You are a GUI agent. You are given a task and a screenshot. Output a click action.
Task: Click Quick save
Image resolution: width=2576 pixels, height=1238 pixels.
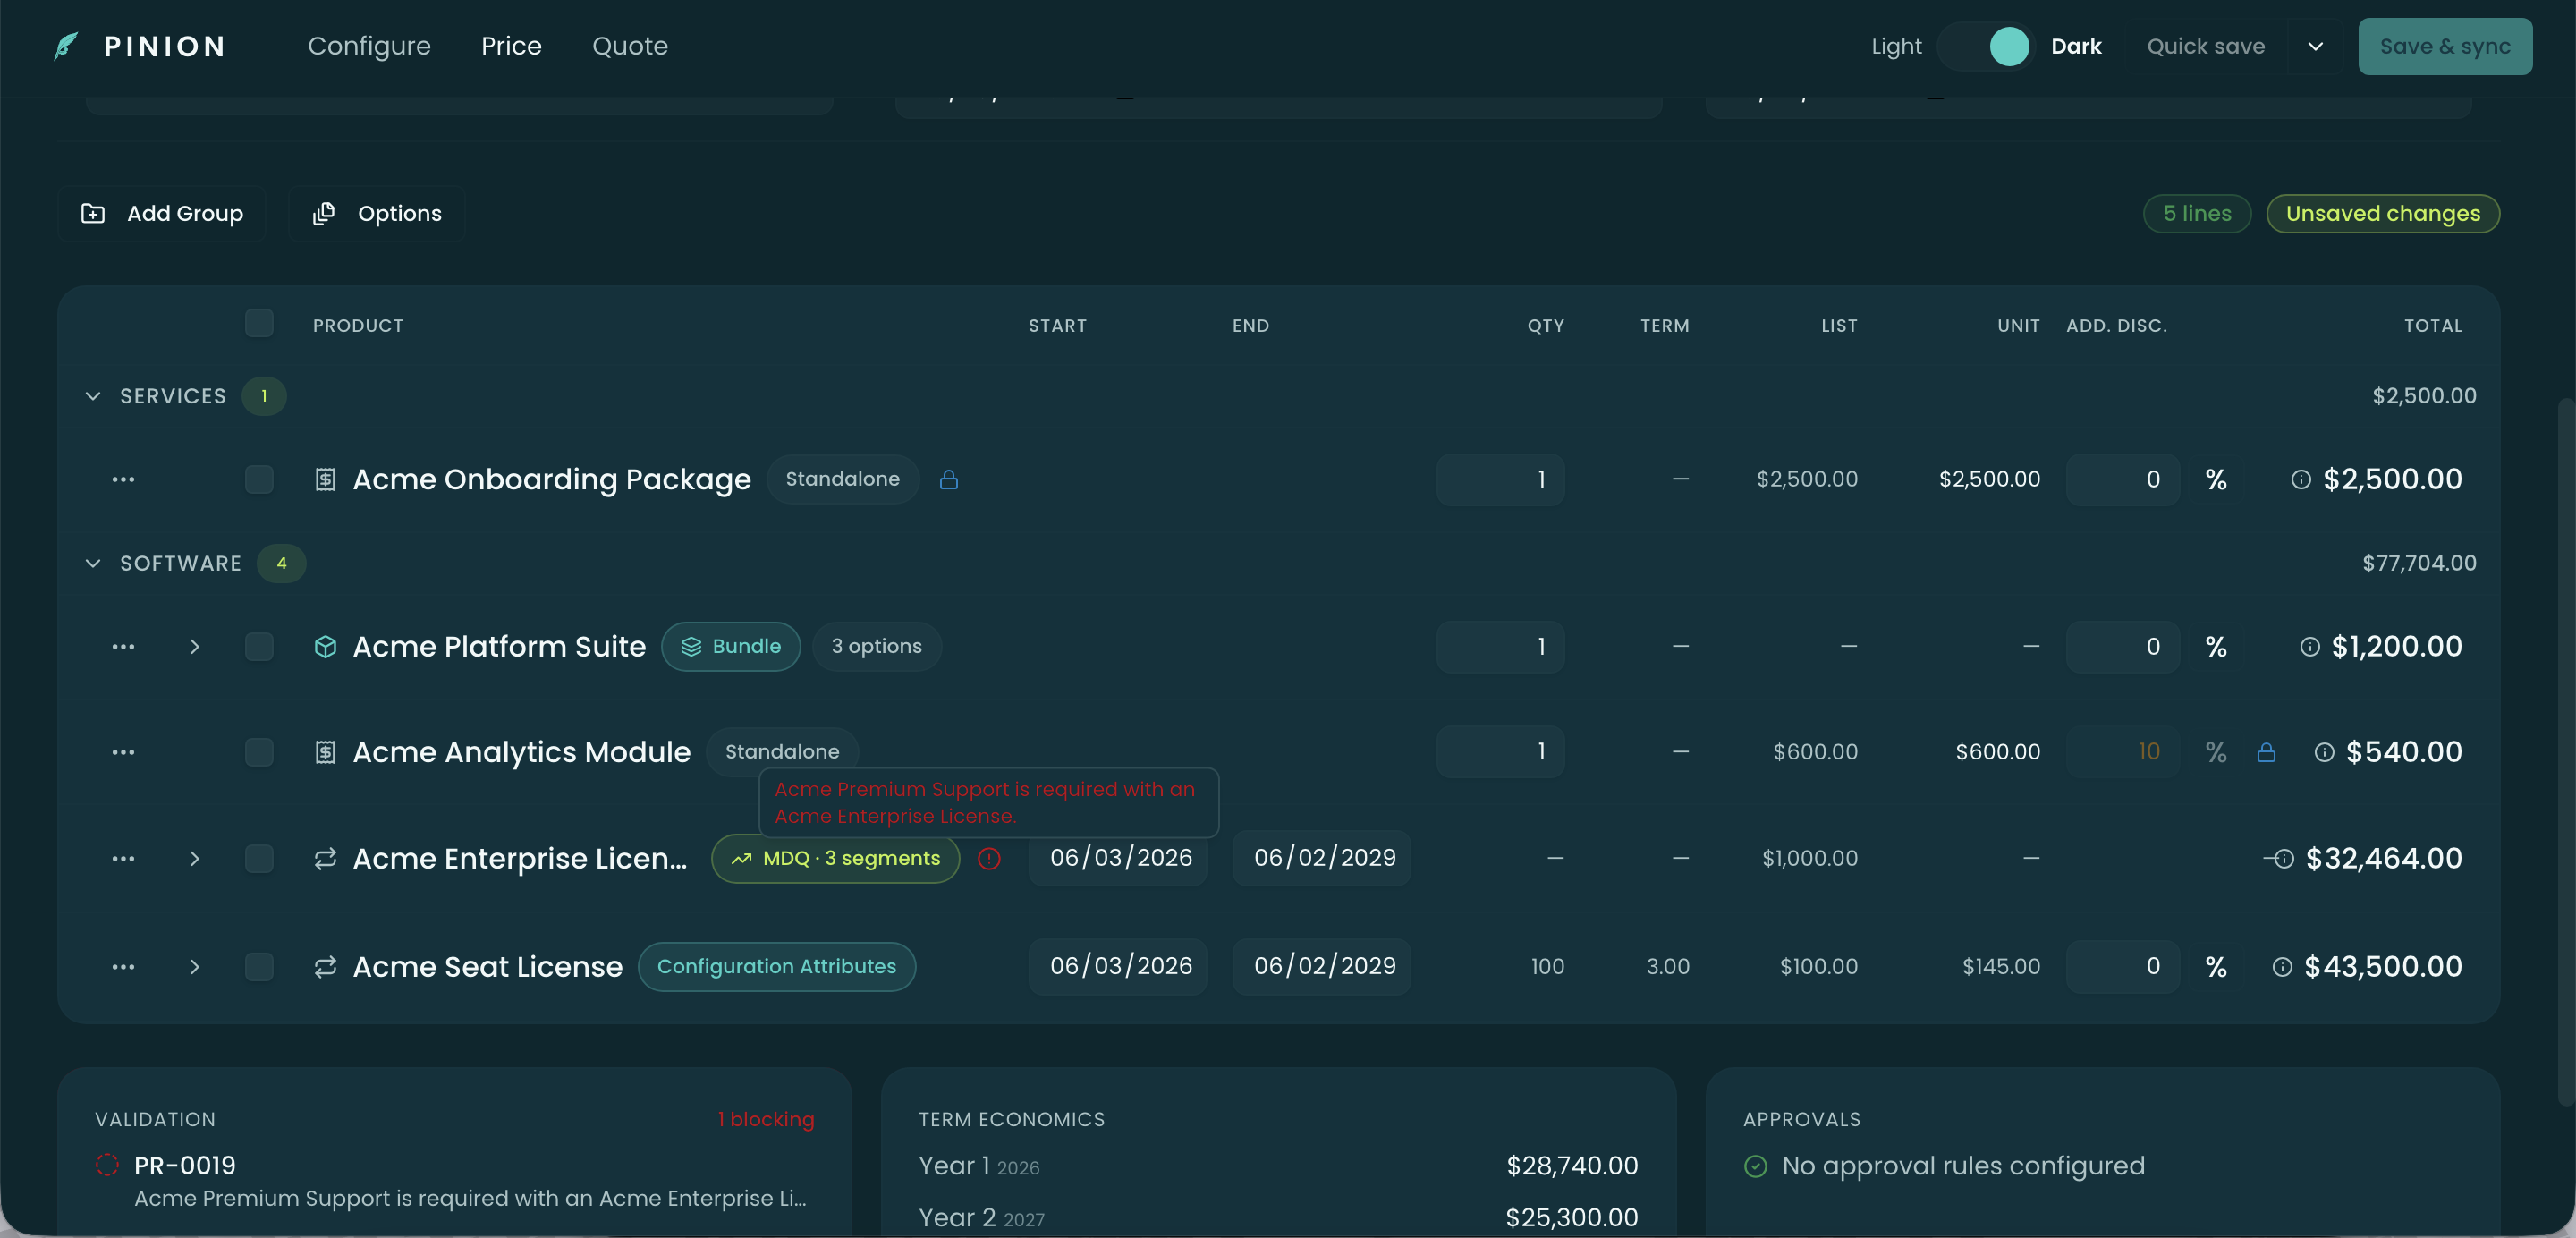pyautogui.click(x=2206, y=46)
